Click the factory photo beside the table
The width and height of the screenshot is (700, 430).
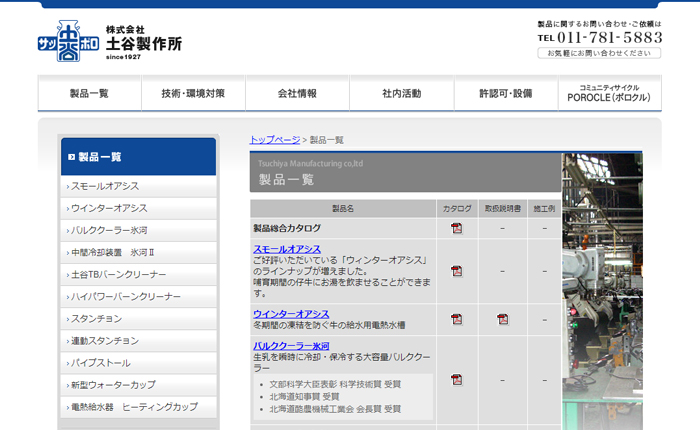pos(602,292)
